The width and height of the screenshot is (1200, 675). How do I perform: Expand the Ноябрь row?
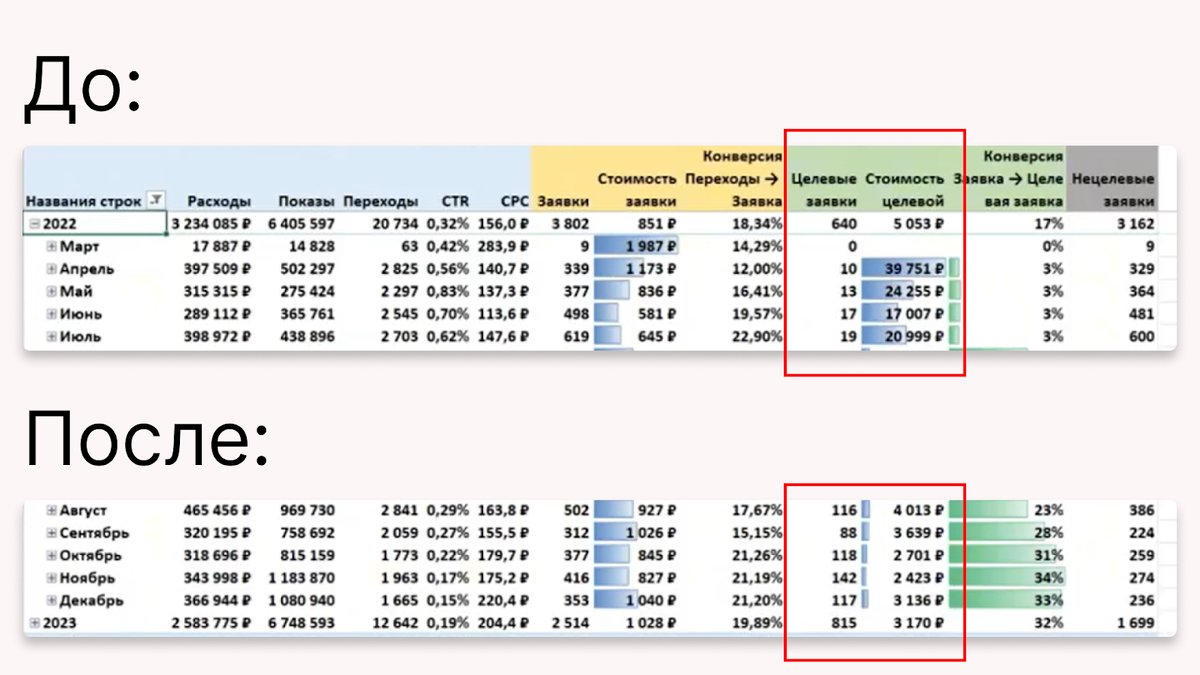pyautogui.click(x=52, y=578)
